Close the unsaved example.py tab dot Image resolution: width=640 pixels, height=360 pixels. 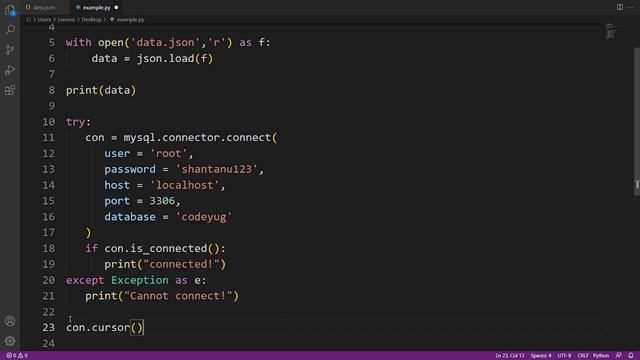[x=116, y=7]
